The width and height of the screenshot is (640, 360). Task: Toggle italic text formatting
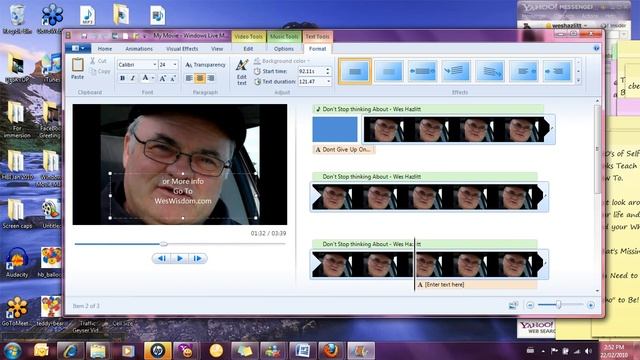[133, 78]
